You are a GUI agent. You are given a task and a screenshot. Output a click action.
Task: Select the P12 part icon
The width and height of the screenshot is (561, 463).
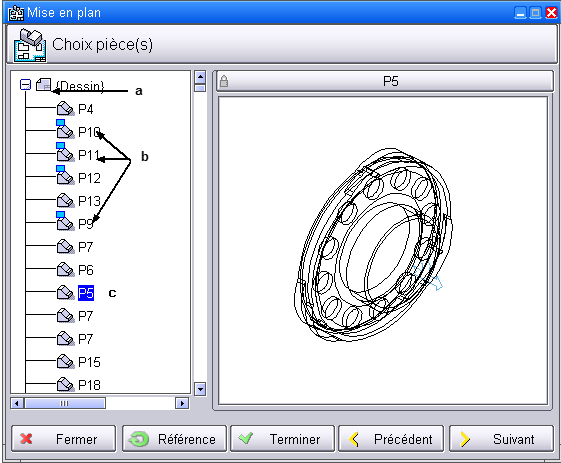(x=65, y=175)
